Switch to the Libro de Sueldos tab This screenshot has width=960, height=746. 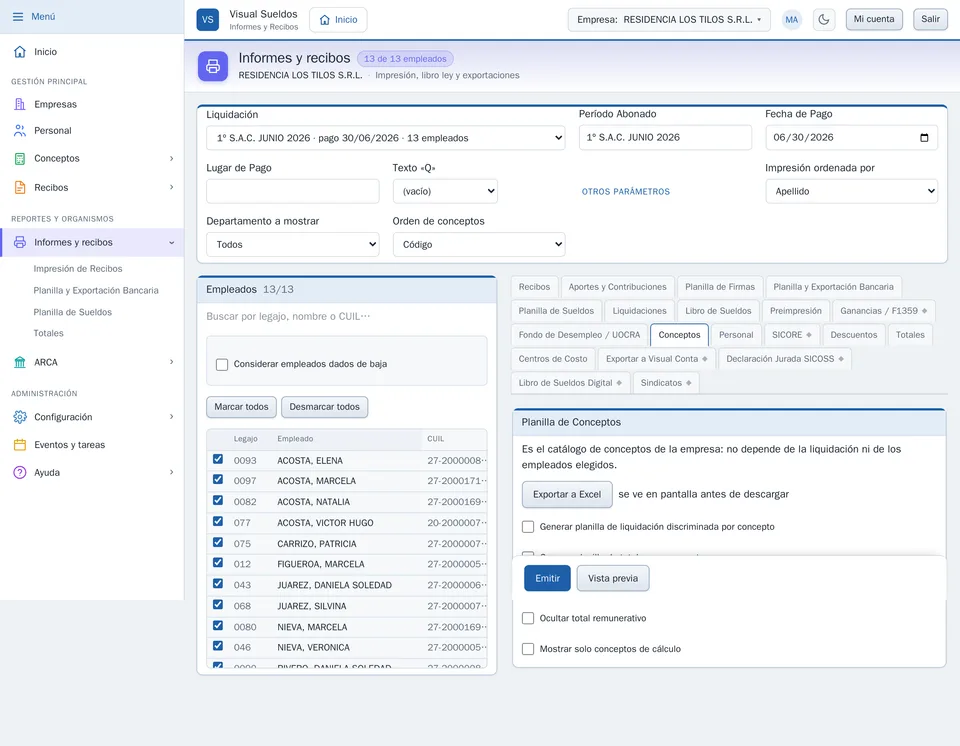[x=718, y=311]
